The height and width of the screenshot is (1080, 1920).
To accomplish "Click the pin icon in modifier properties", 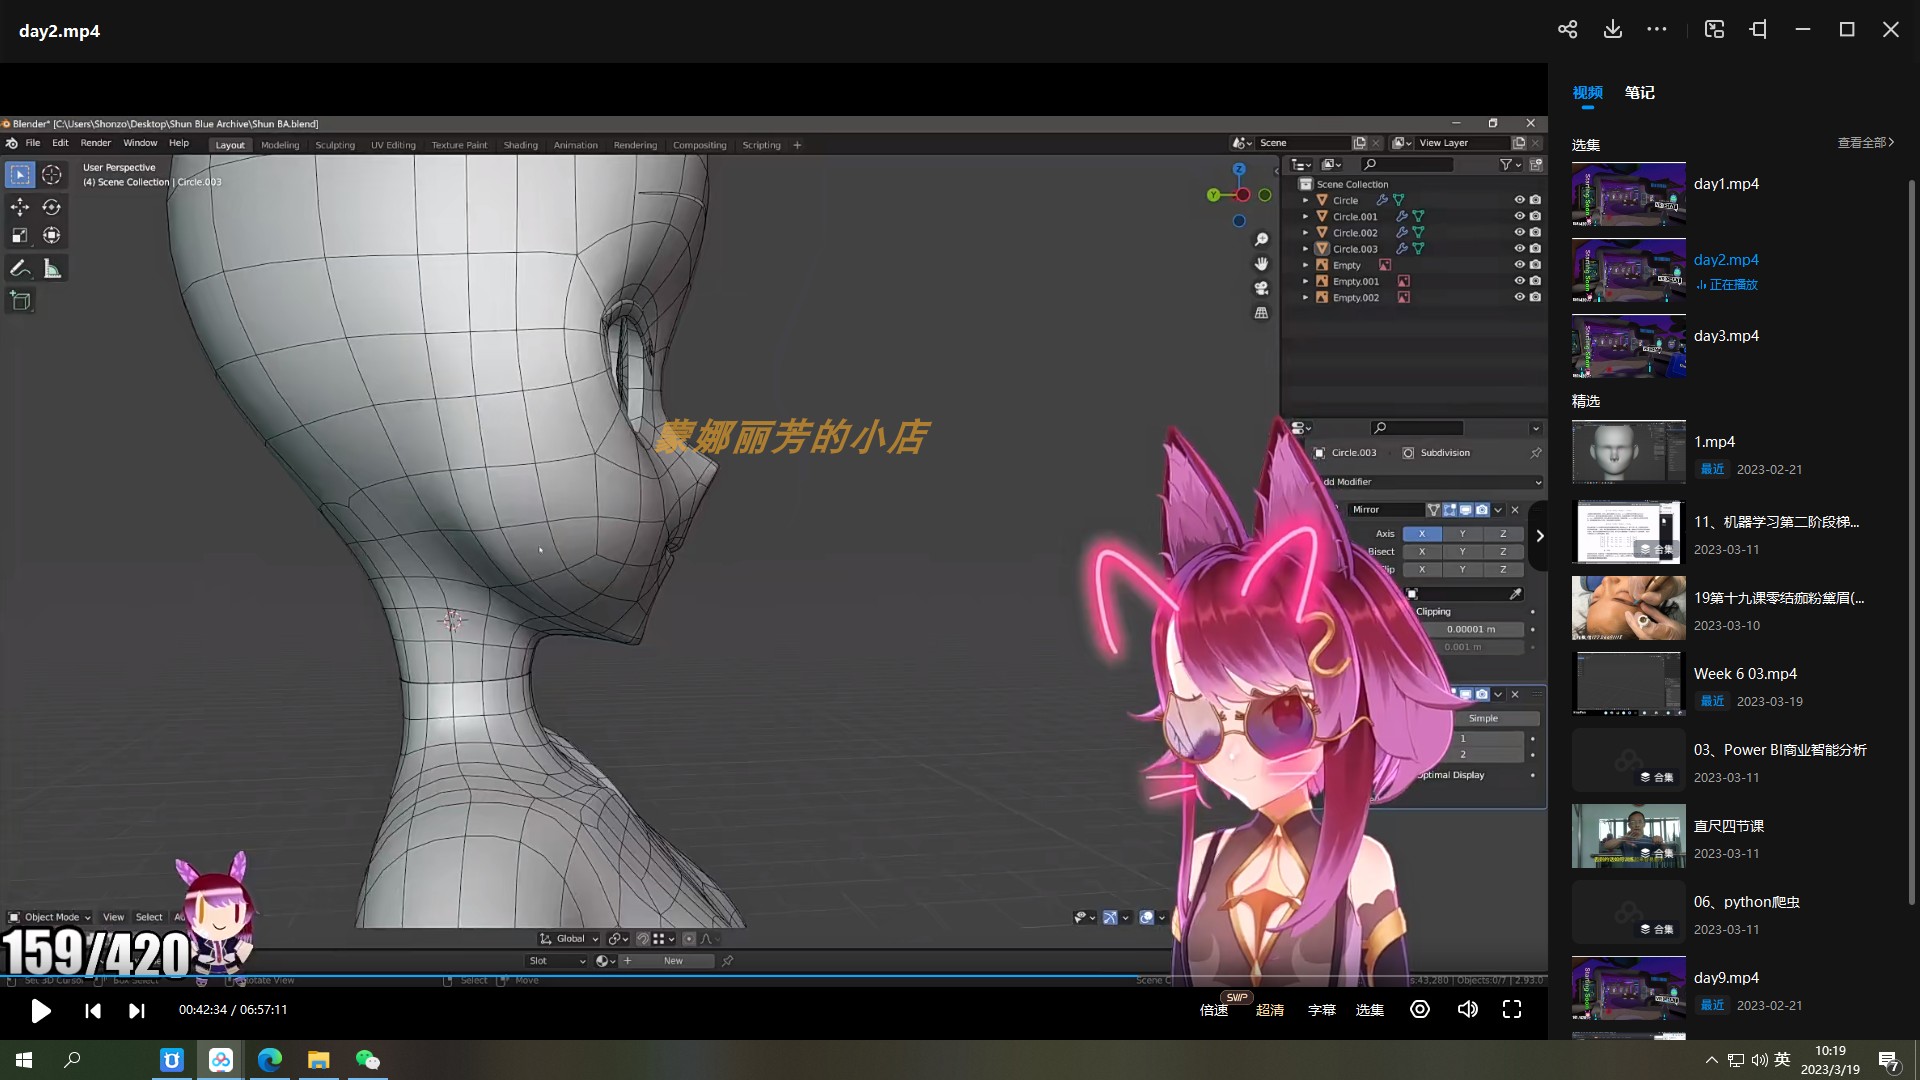I will (1536, 453).
